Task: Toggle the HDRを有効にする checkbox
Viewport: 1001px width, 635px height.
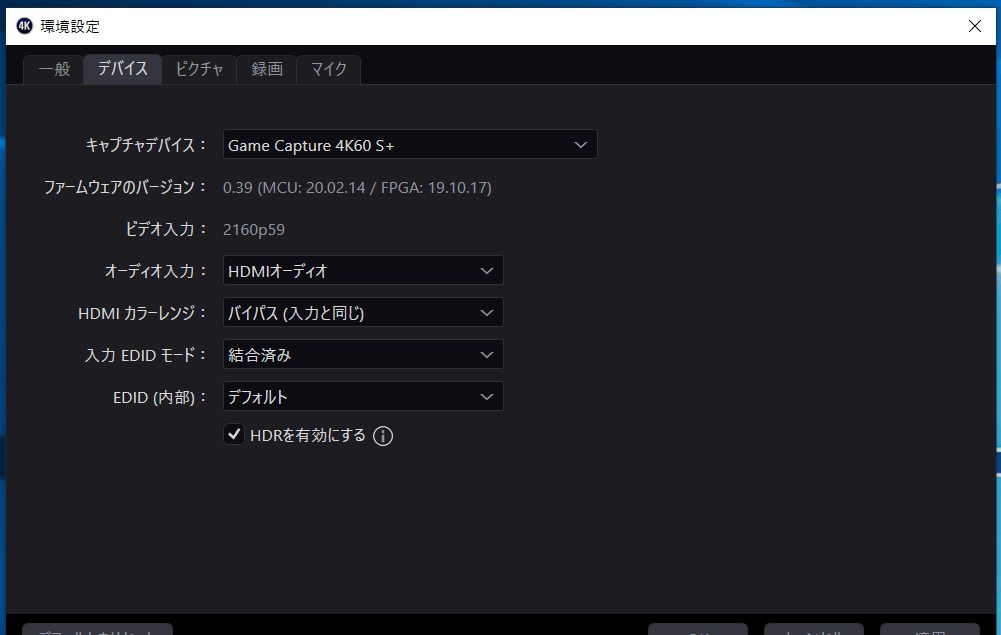Action: [234, 435]
